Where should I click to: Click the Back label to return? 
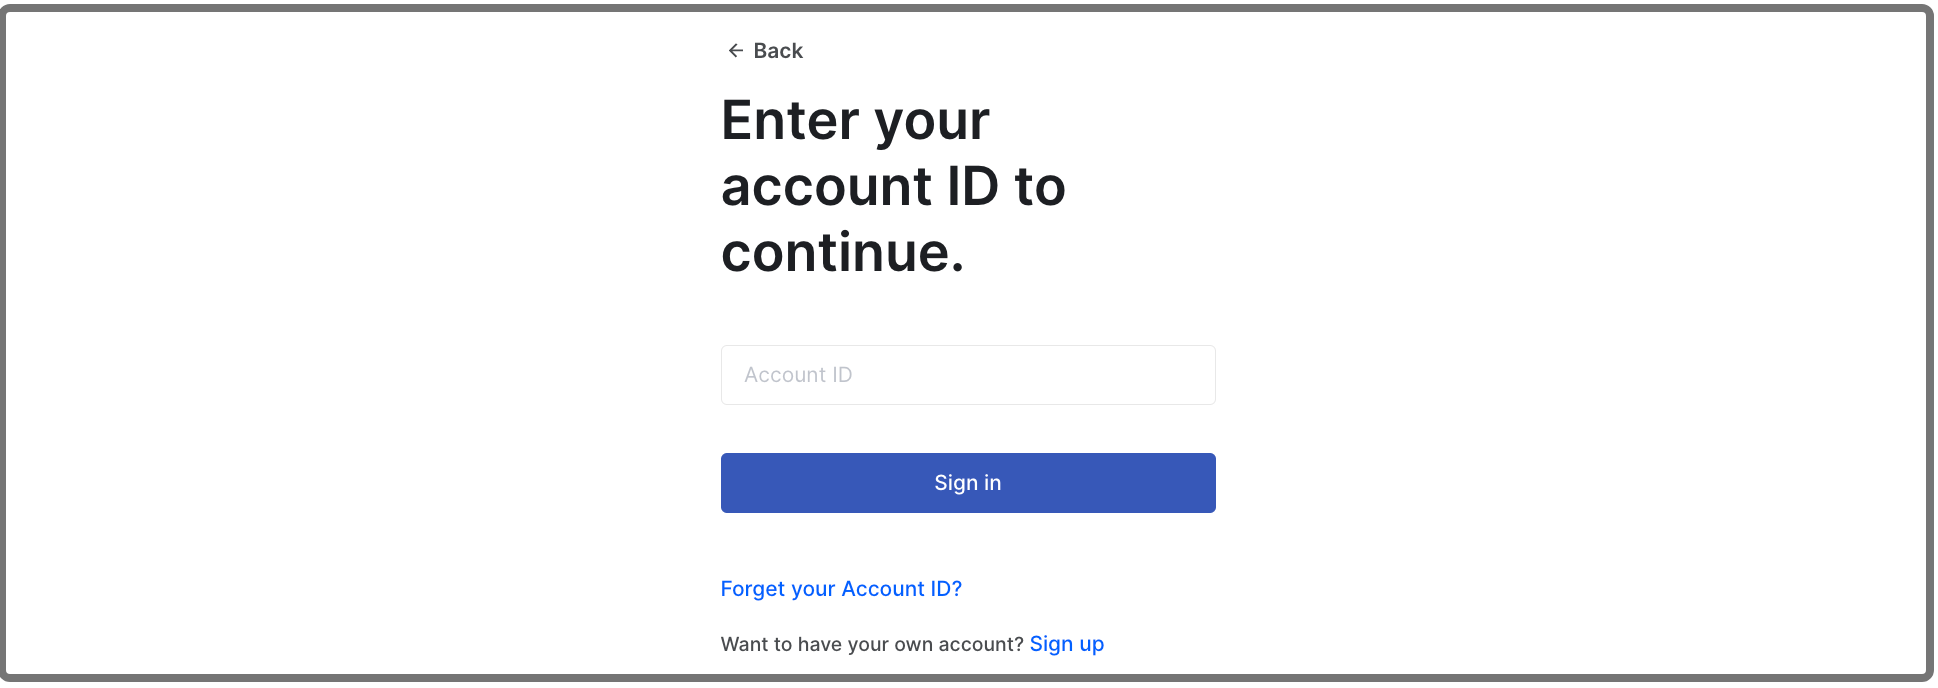(778, 50)
